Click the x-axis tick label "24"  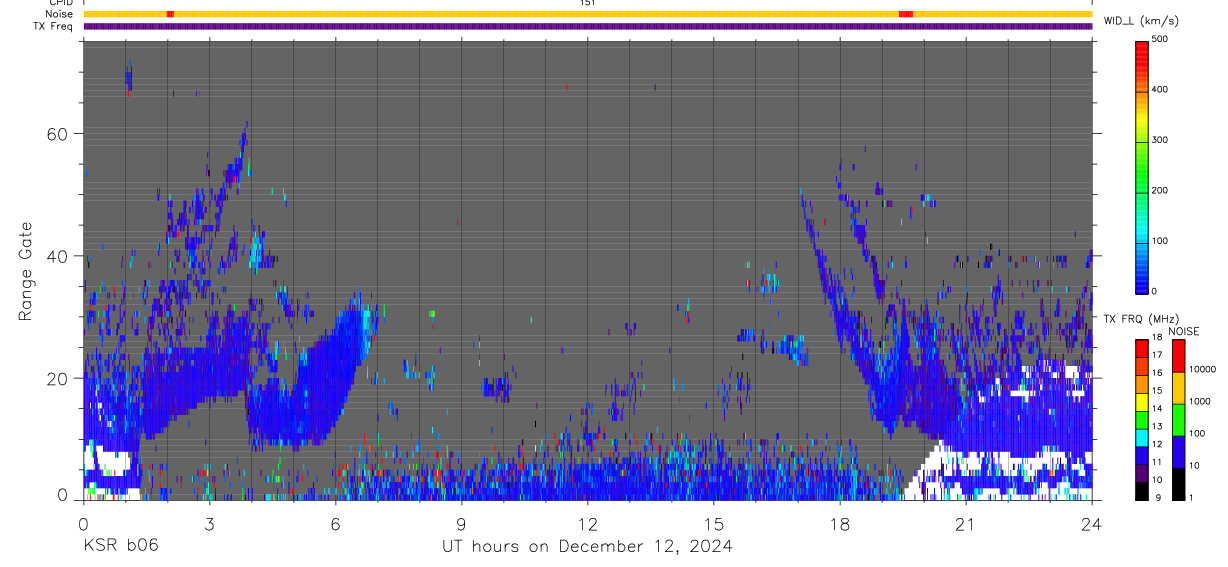(x=1091, y=524)
